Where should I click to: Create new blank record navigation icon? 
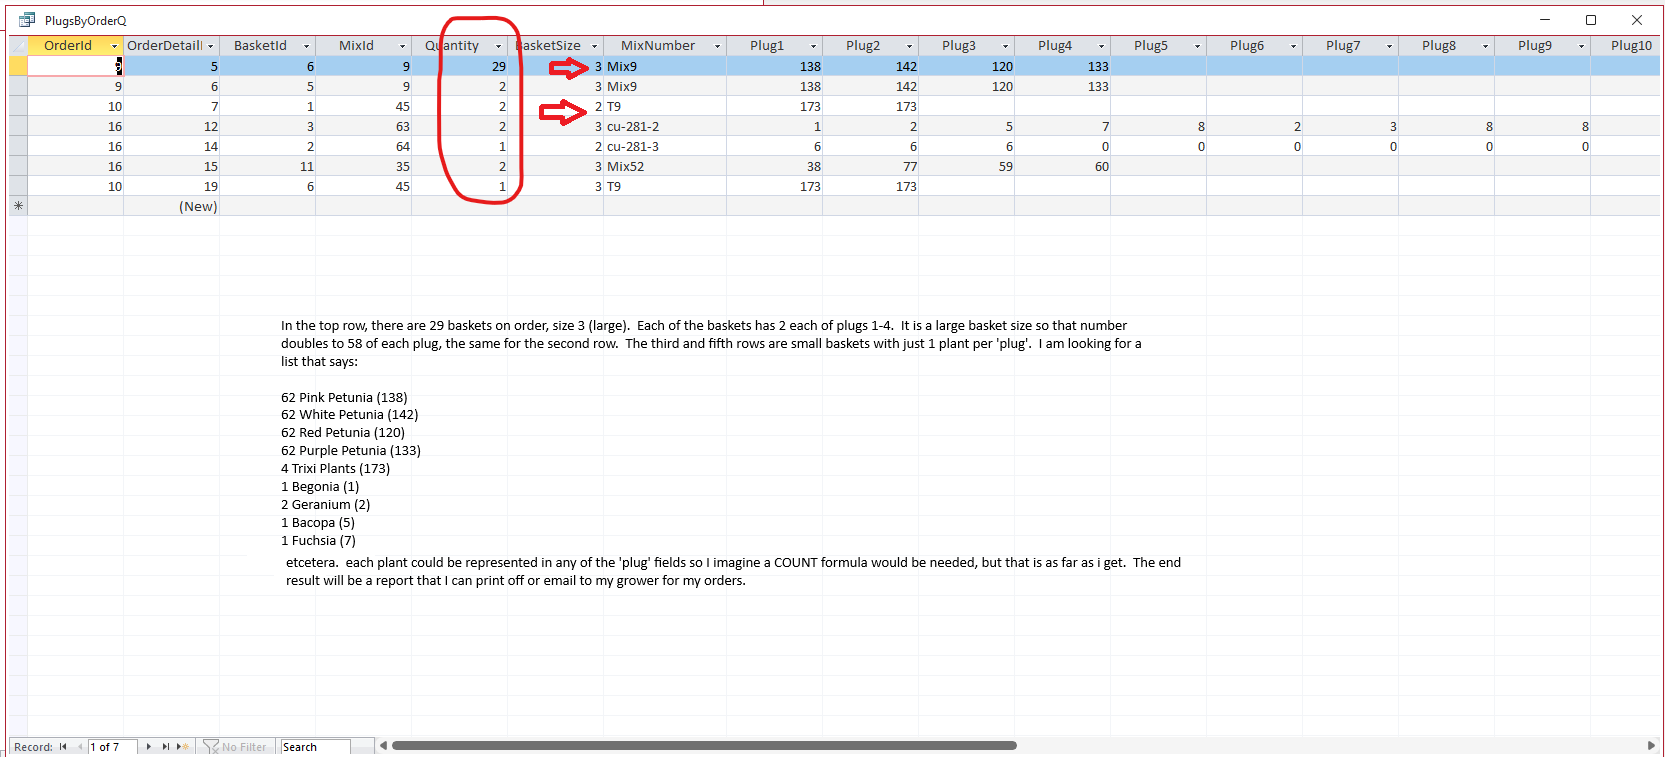pos(183,747)
